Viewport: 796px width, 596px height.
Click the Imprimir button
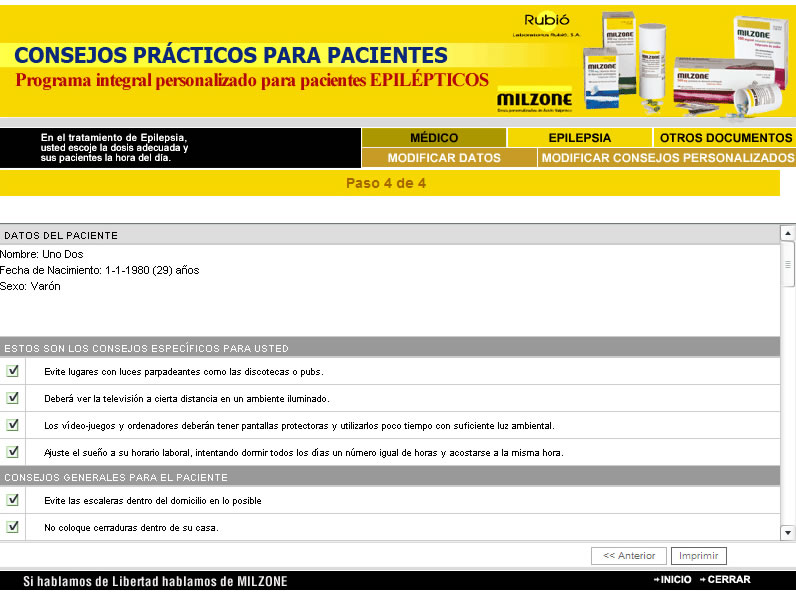699,555
